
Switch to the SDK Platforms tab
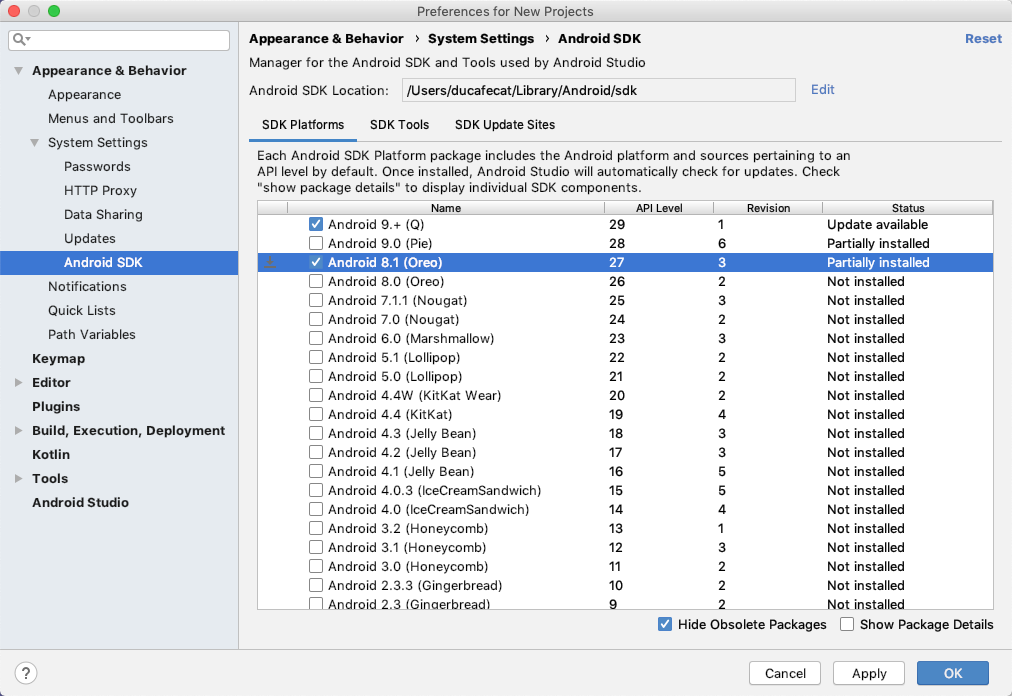pos(303,125)
